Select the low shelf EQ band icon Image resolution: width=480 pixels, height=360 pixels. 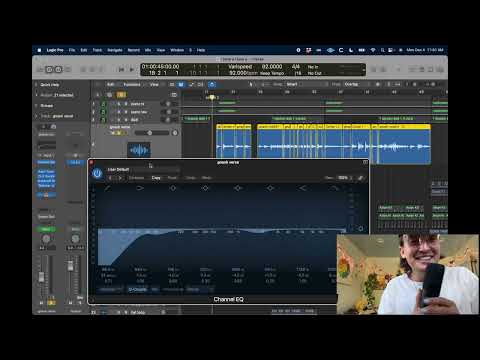tap(140, 188)
